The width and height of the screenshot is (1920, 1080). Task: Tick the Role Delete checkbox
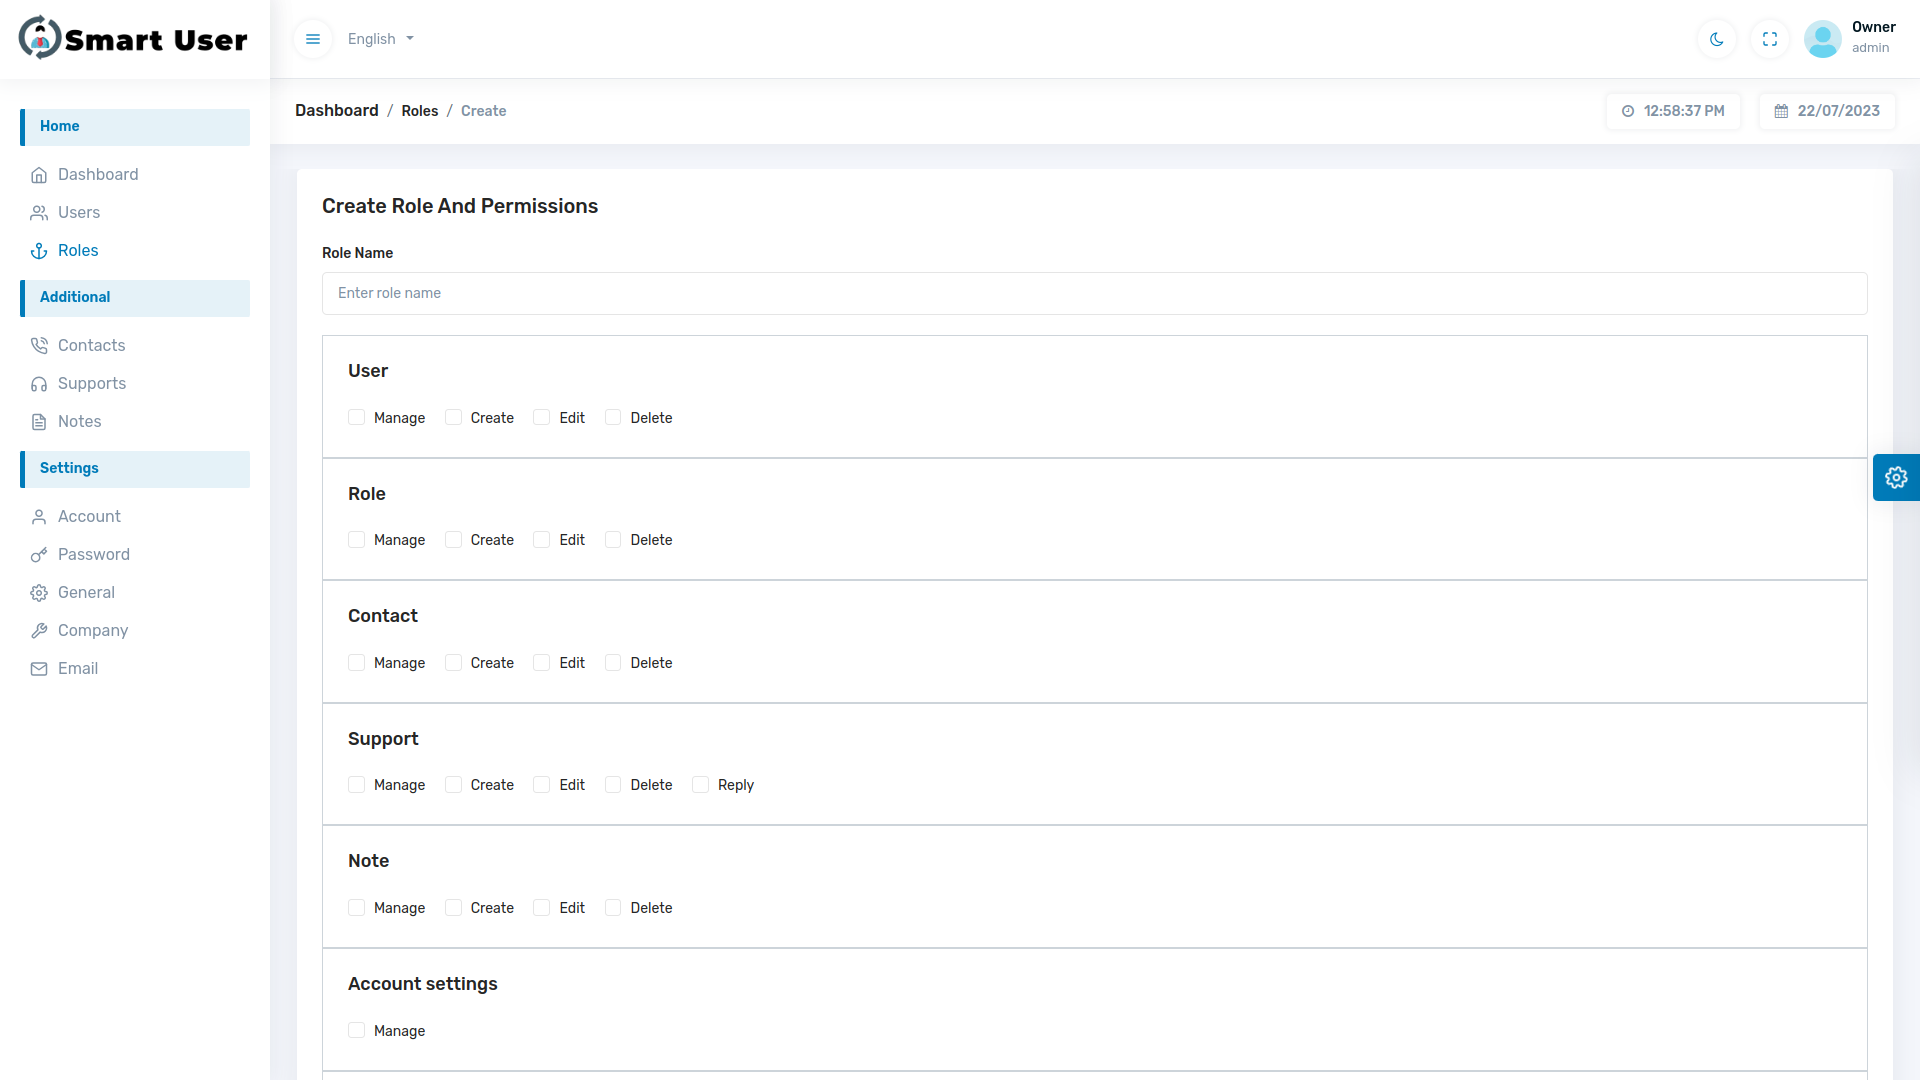pos(613,540)
